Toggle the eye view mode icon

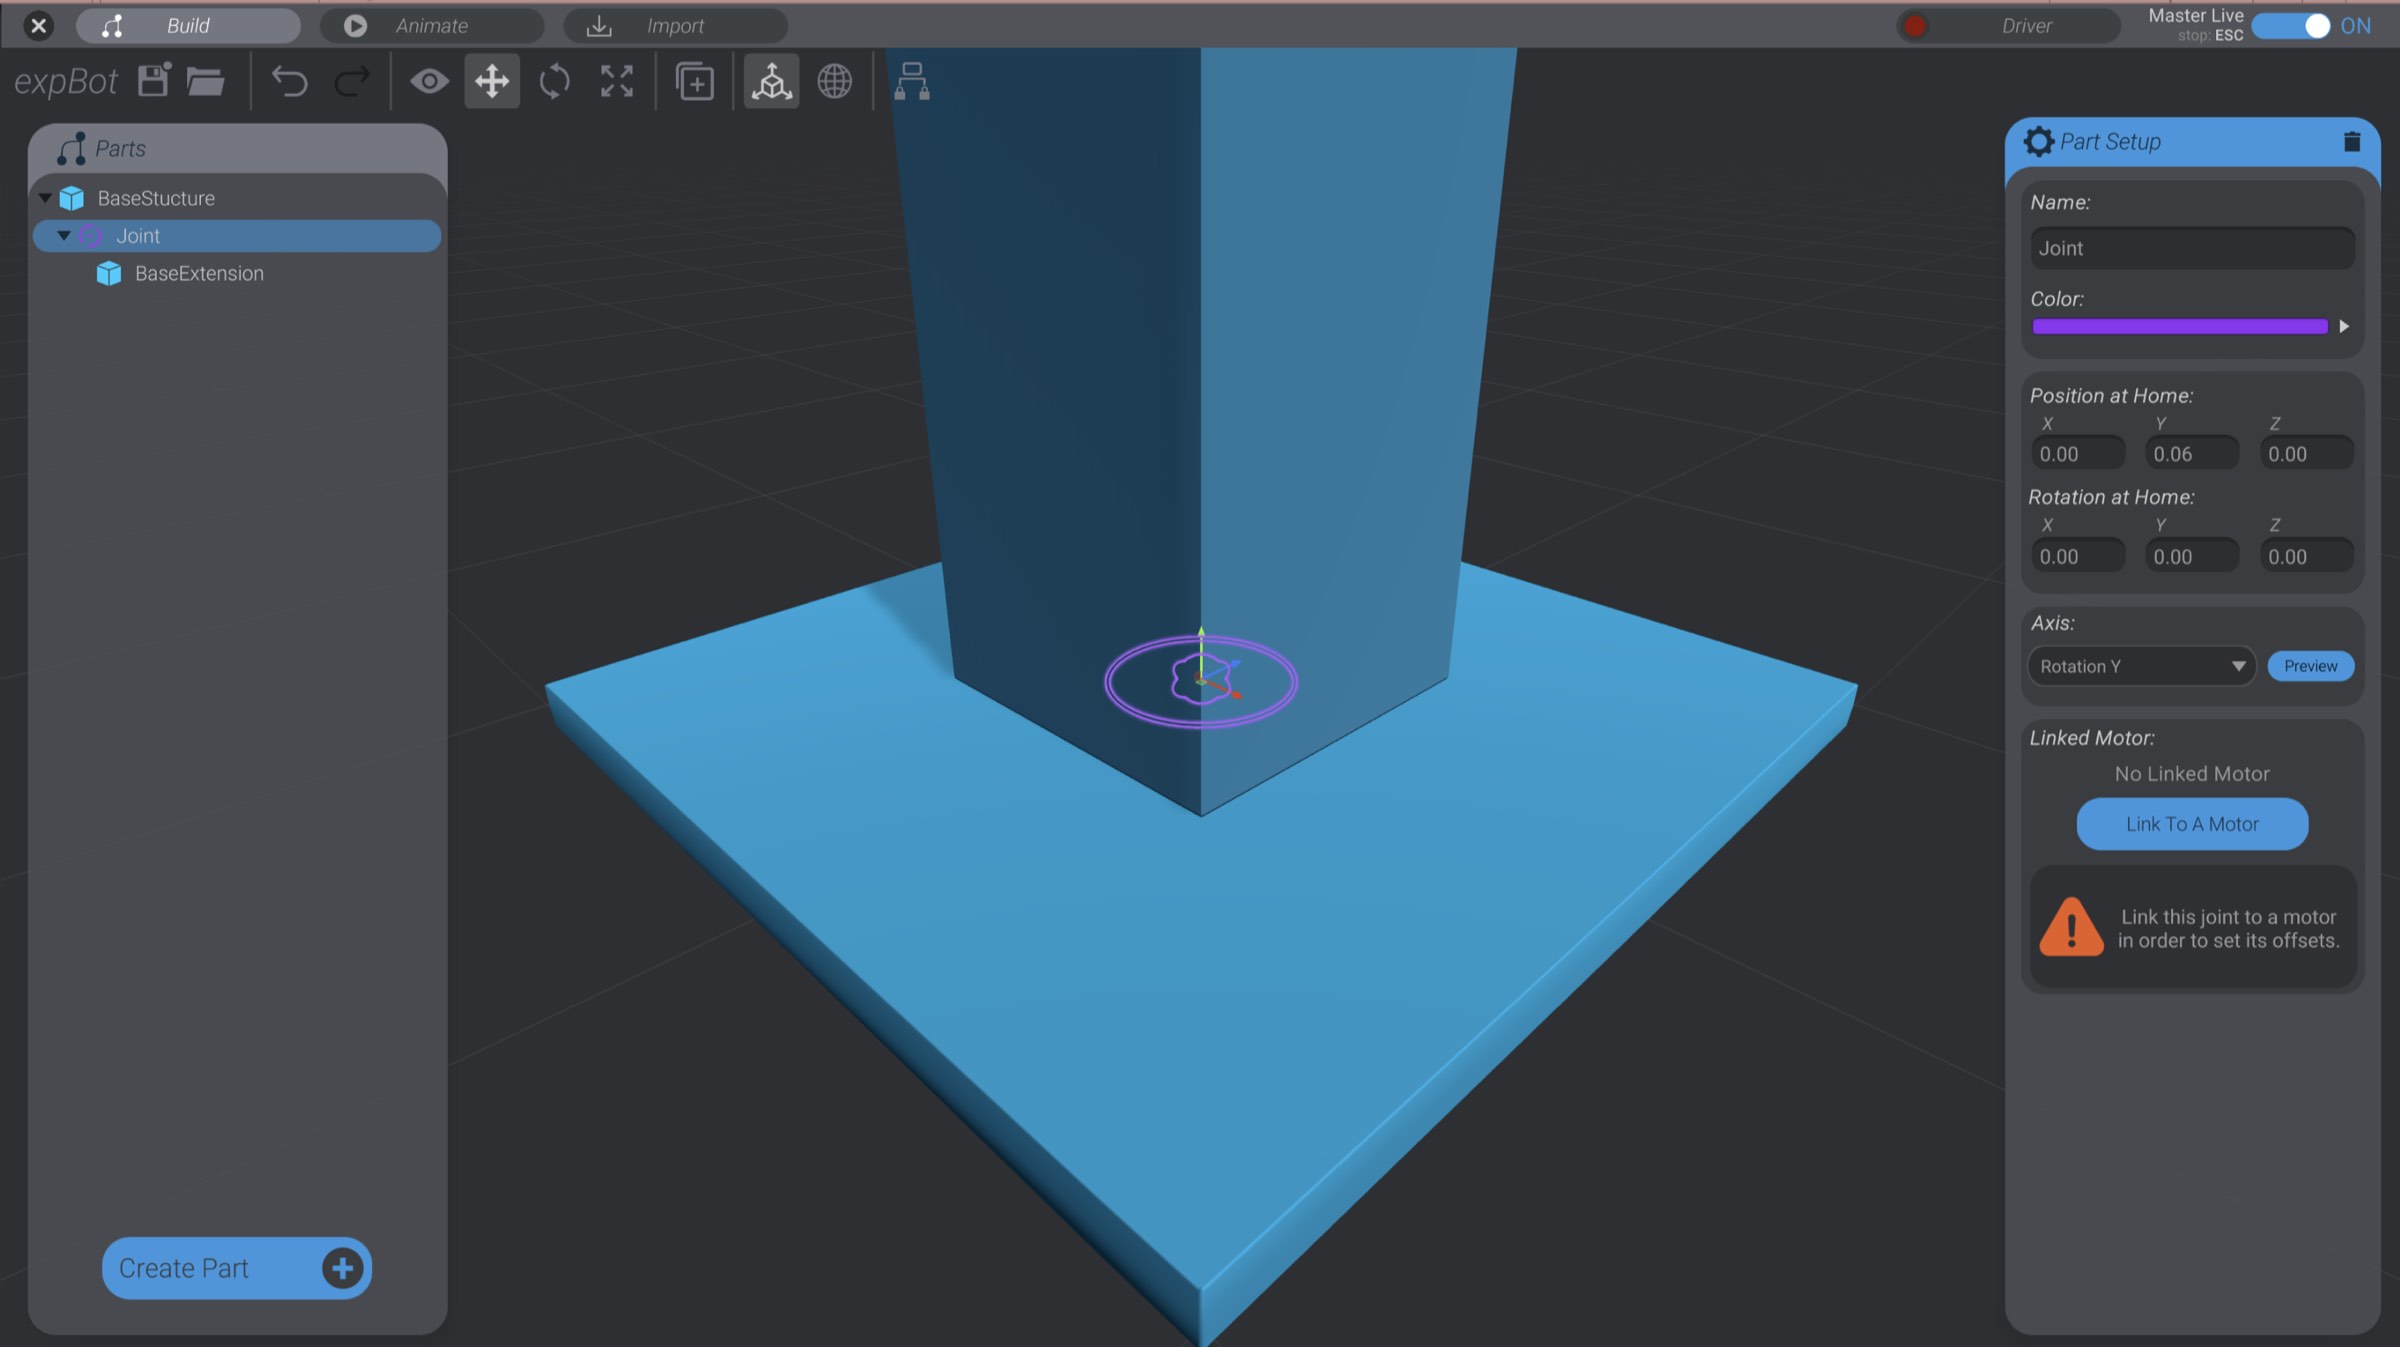coord(429,81)
